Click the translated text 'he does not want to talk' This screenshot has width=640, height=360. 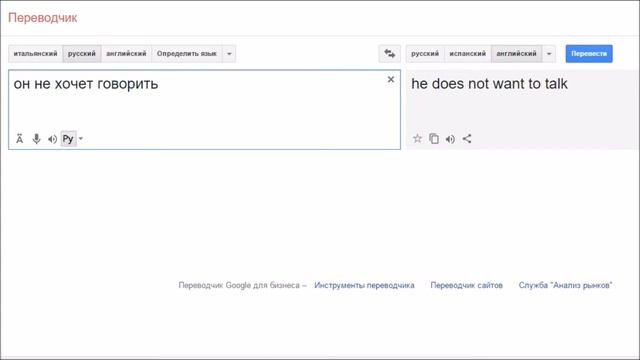(489, 84)
